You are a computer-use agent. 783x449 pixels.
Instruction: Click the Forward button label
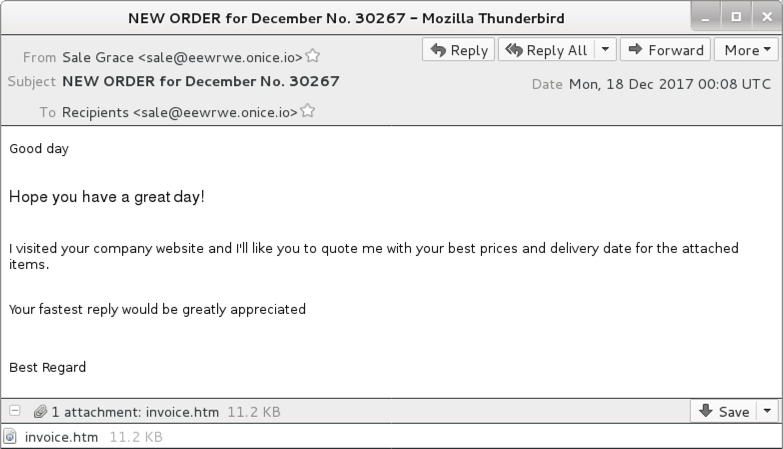(x=676, y=50)
